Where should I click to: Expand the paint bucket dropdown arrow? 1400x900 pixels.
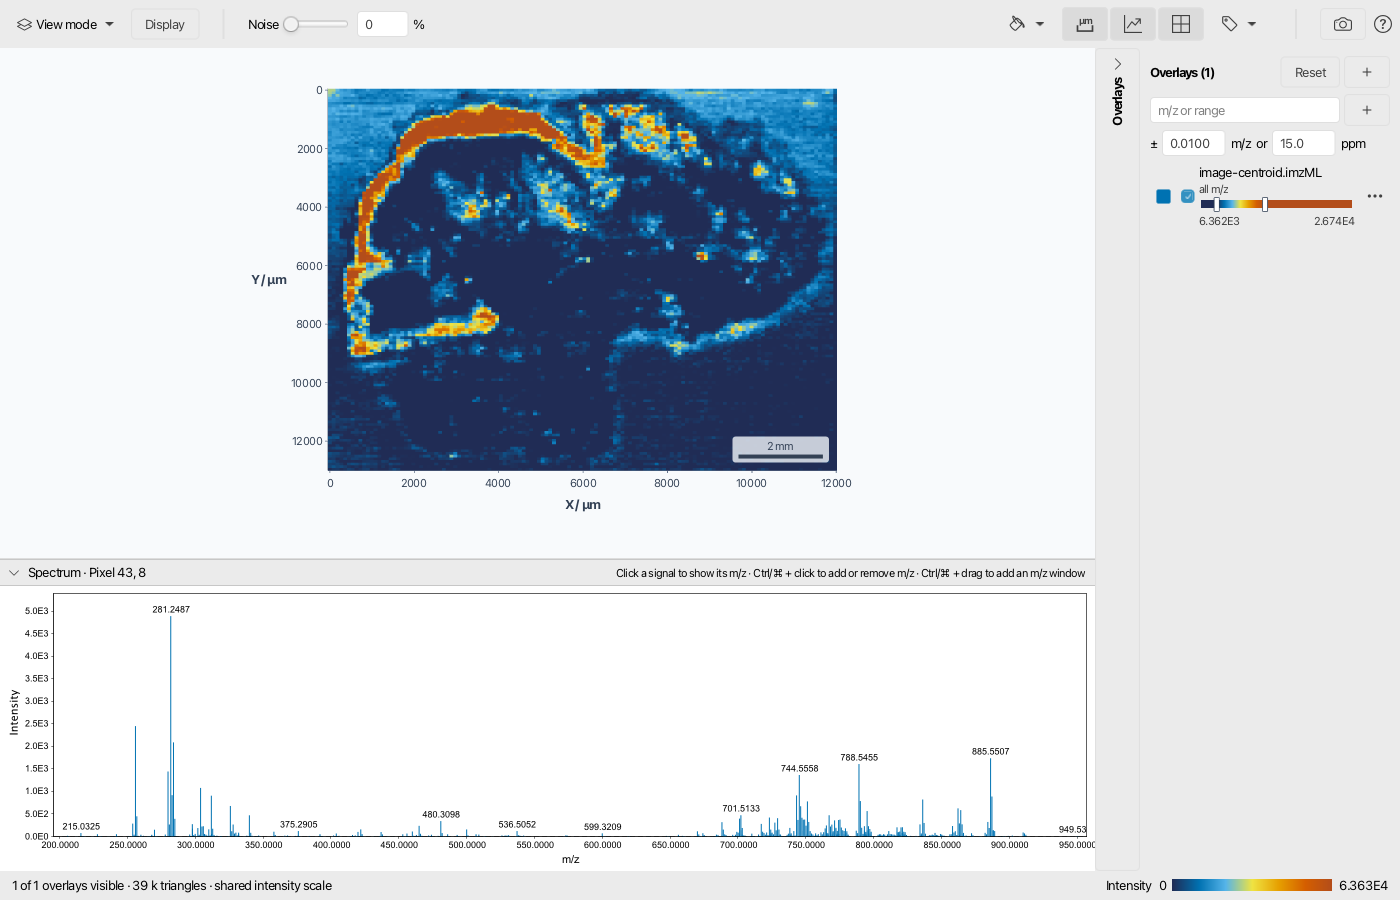coord(1040,24)
